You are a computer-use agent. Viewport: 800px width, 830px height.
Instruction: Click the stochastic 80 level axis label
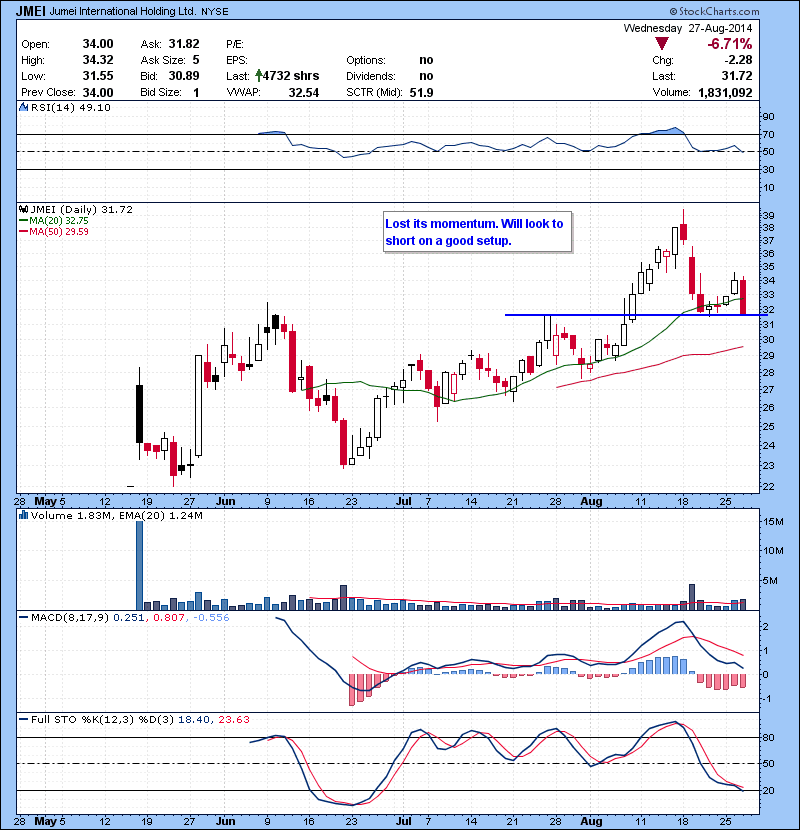[768, 737]
